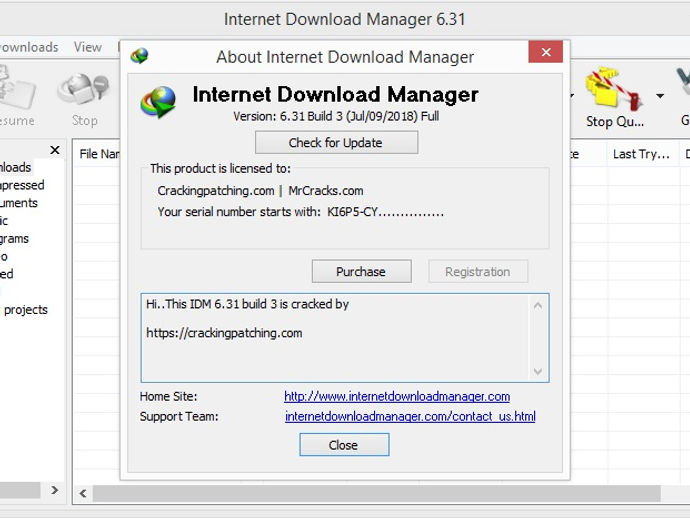The height and width of the screenshot is (518, 690).
Task: Expand the Stop Queue dropdown arrow
Action: click(x=660, y=96)
